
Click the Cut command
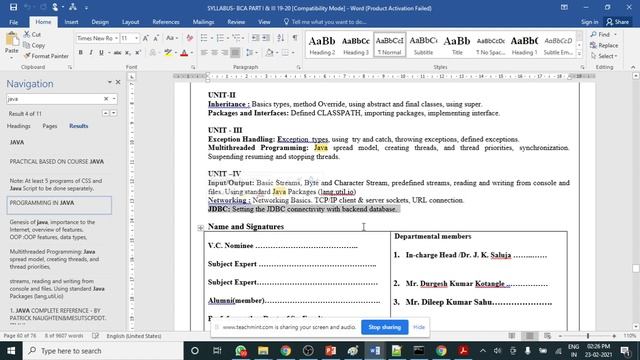pos(32,34)
